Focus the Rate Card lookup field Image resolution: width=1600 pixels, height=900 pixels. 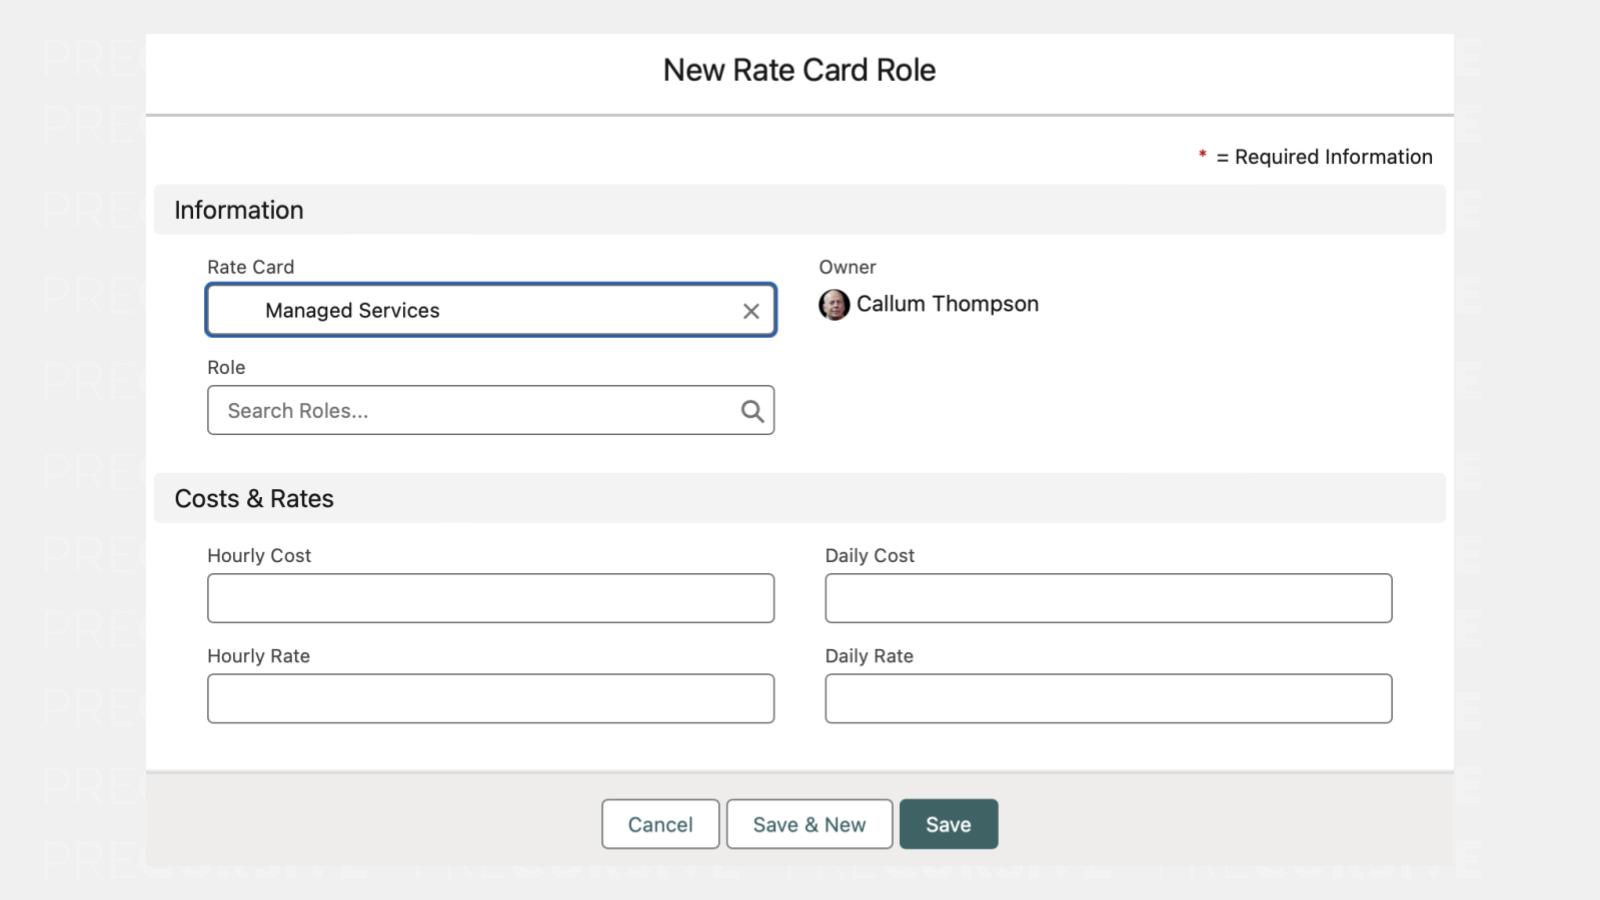pyautogui.click(x=480, y=311)
